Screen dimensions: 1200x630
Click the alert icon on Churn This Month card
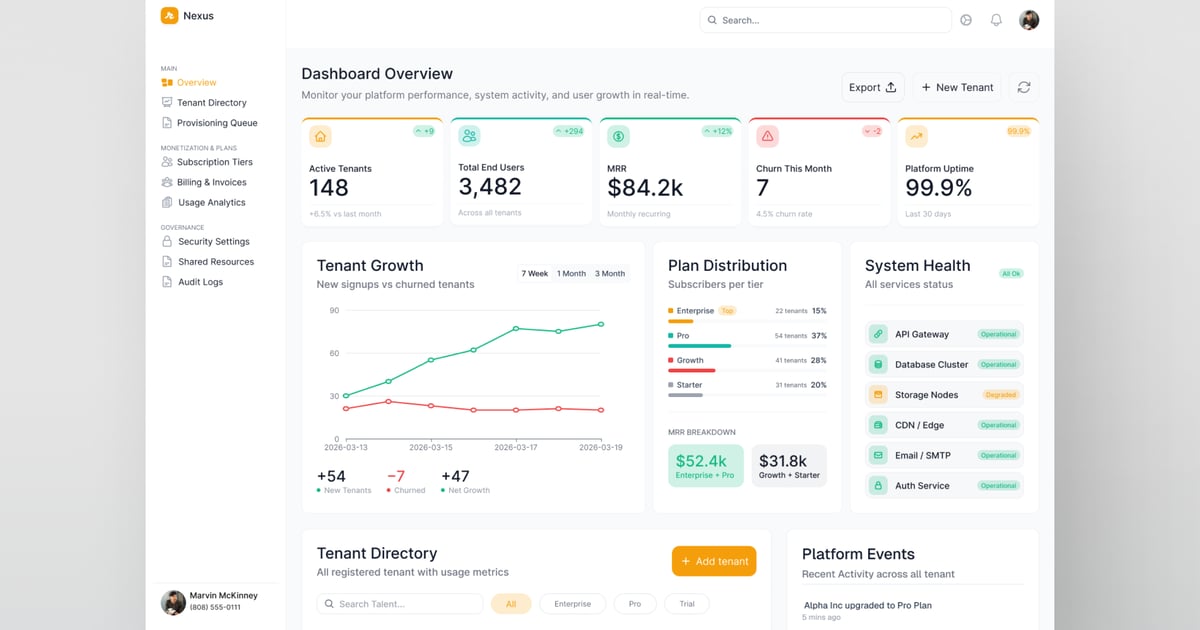pyautogui.click(x=767, y=135)
